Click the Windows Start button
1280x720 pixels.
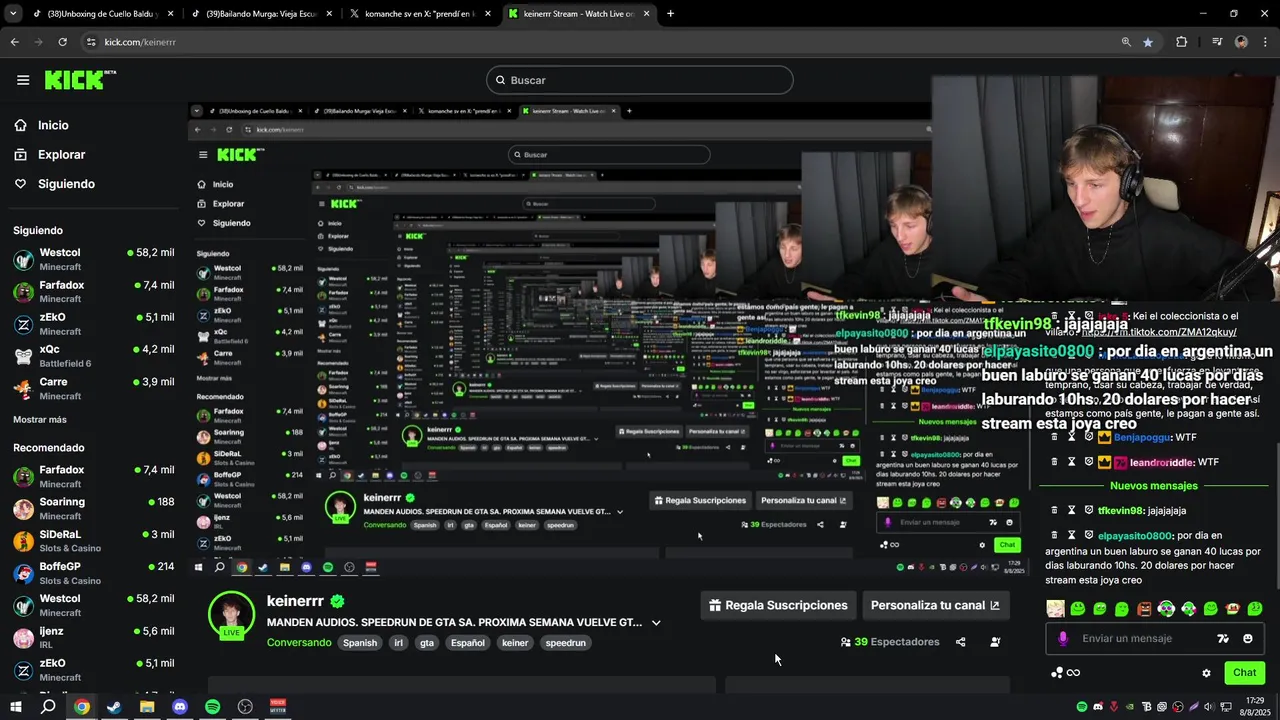[x=16, y=707]
